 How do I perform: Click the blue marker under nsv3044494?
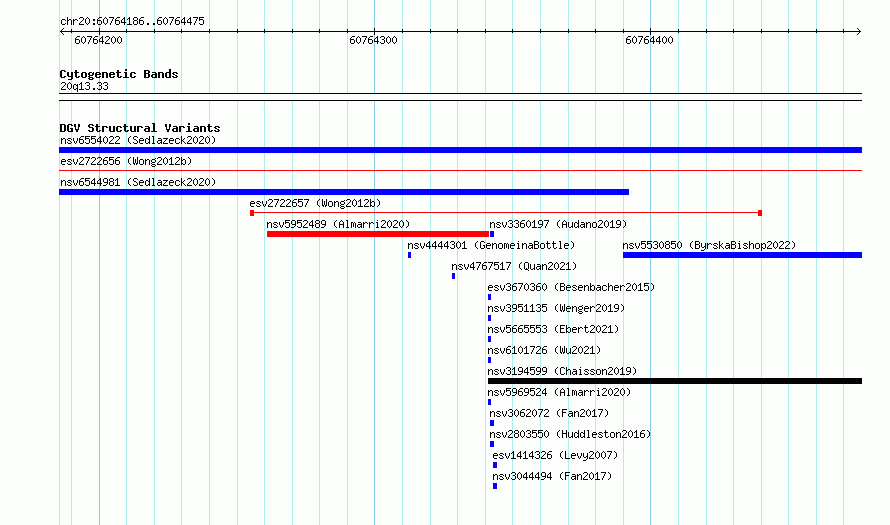click(x=495, y=486)
